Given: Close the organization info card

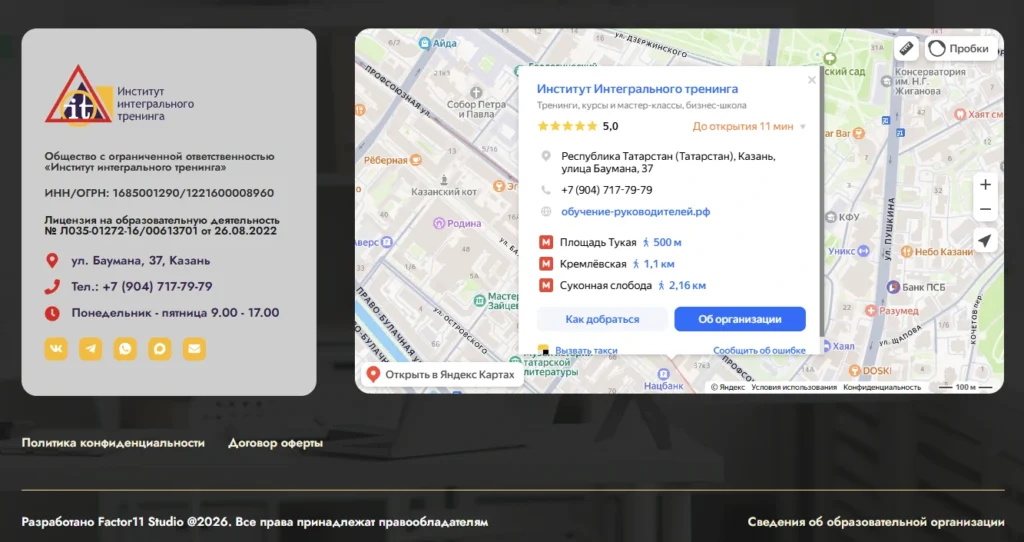Looking at the screenshot, I should coord(811,80).
